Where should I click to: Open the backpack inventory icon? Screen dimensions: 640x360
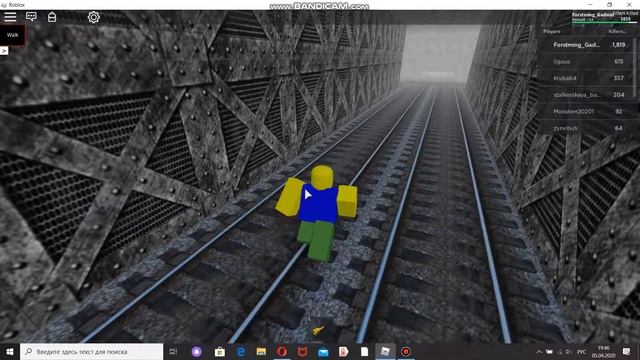pyautogui.click(x=52, y=17)
